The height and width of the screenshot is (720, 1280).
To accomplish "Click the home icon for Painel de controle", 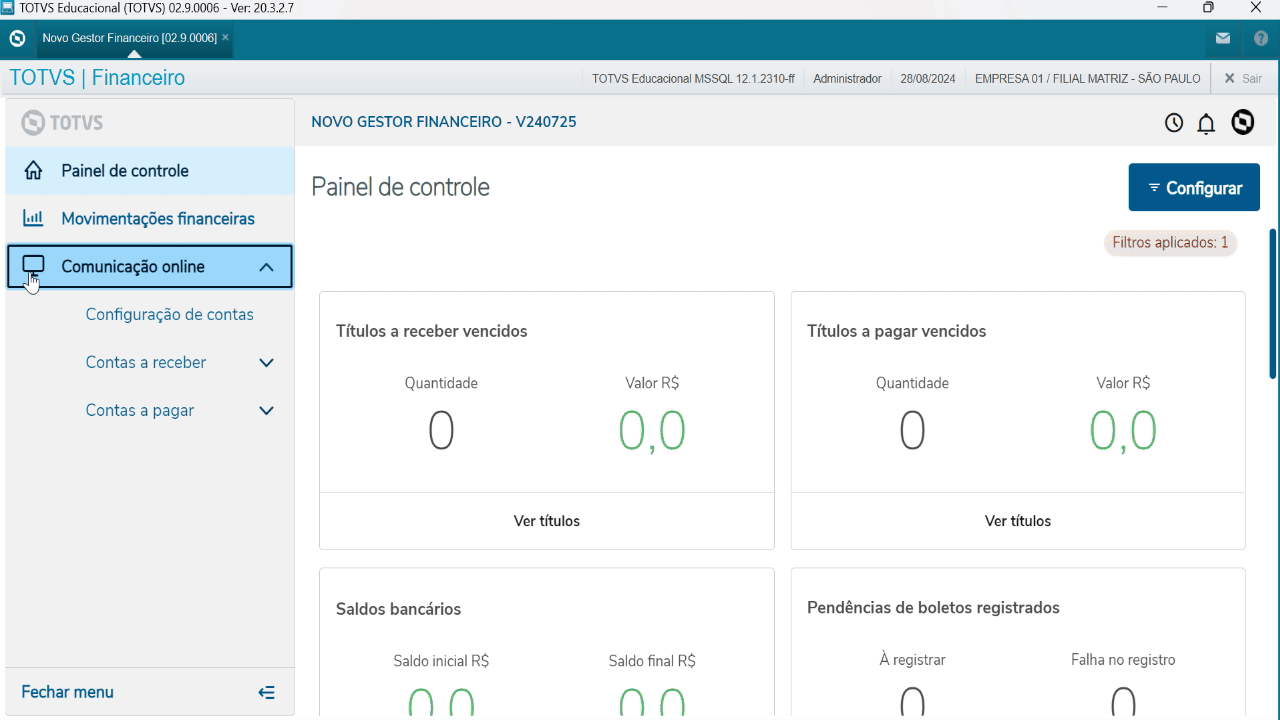I will (x=33, y=171).
